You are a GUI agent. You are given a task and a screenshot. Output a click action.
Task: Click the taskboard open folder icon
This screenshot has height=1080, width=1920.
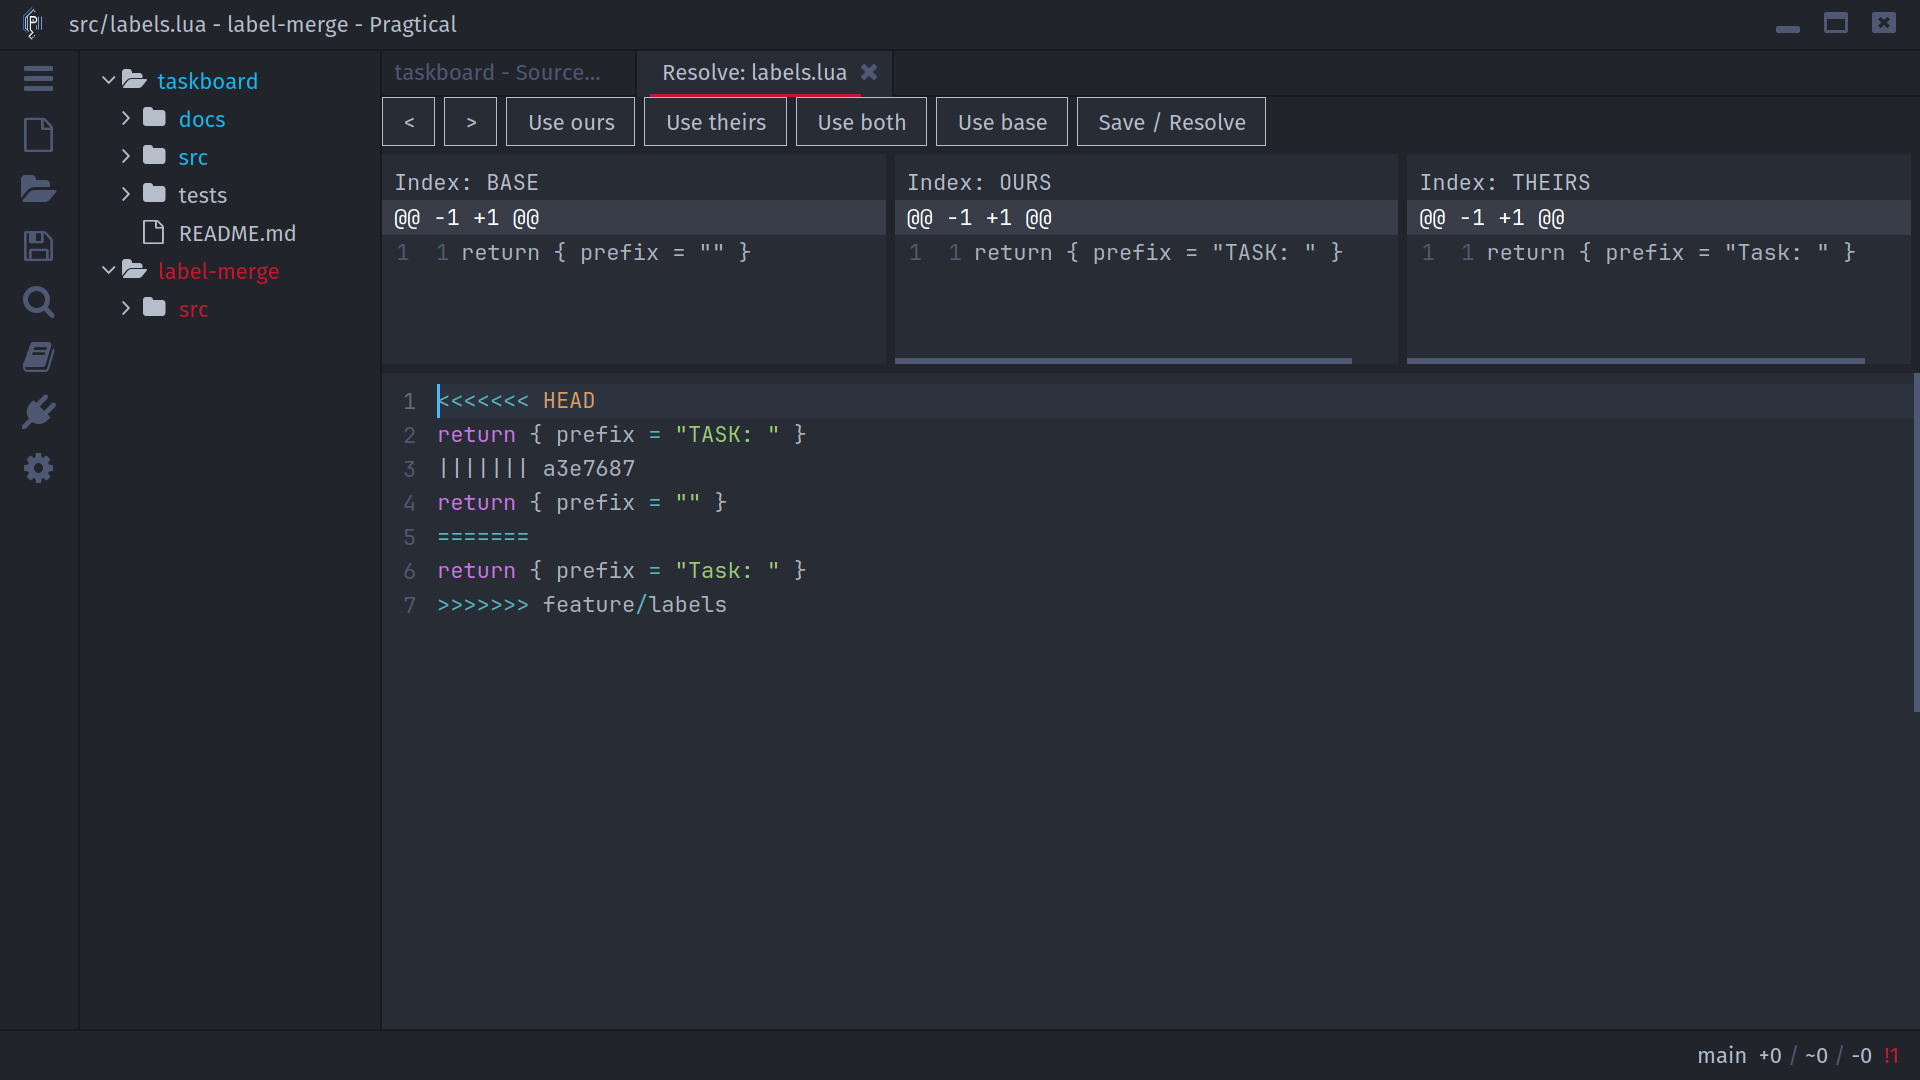[134, 80]
